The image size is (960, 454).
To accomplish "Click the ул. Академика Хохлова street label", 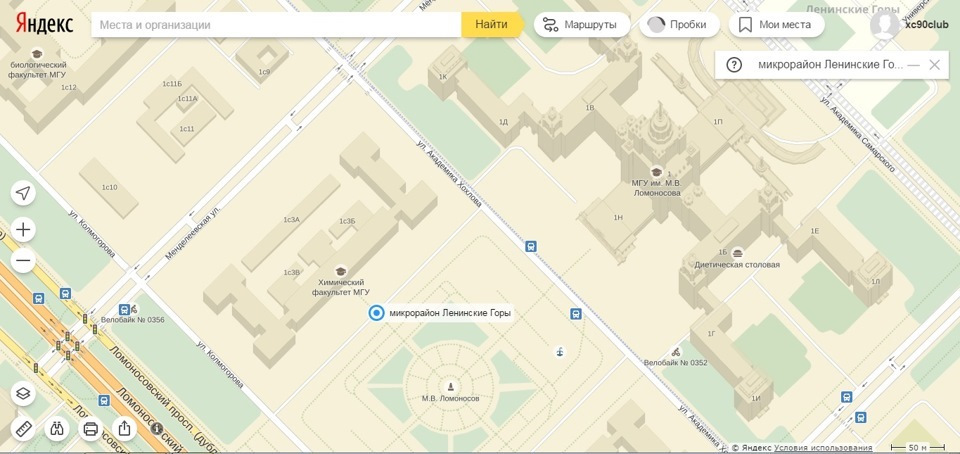I will (x=449, y=174).
